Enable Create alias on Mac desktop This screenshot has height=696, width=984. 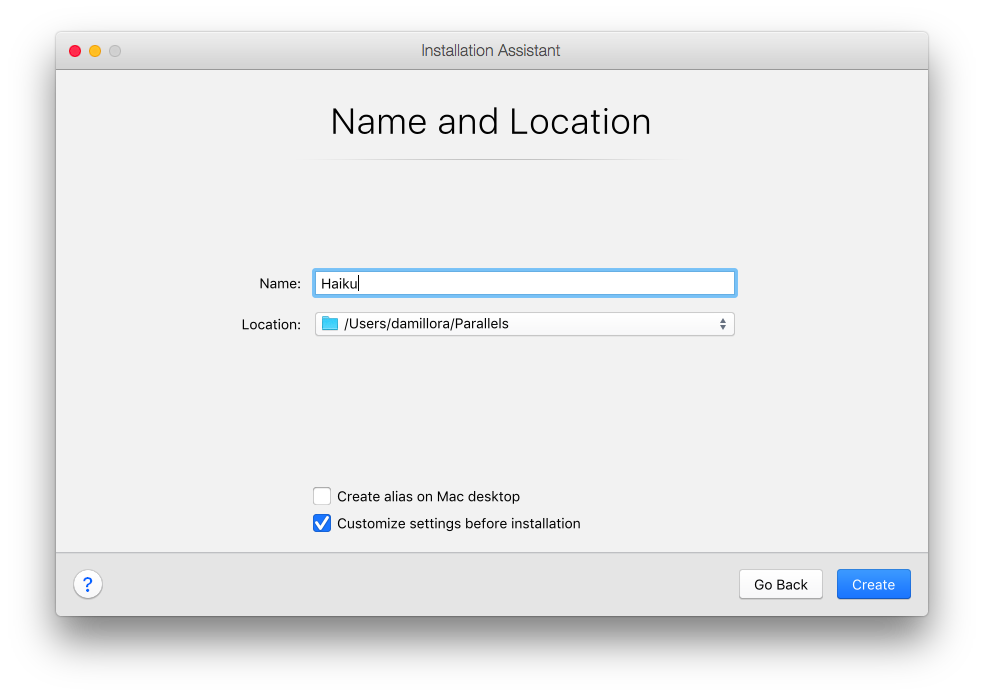(x=322, y=496)
